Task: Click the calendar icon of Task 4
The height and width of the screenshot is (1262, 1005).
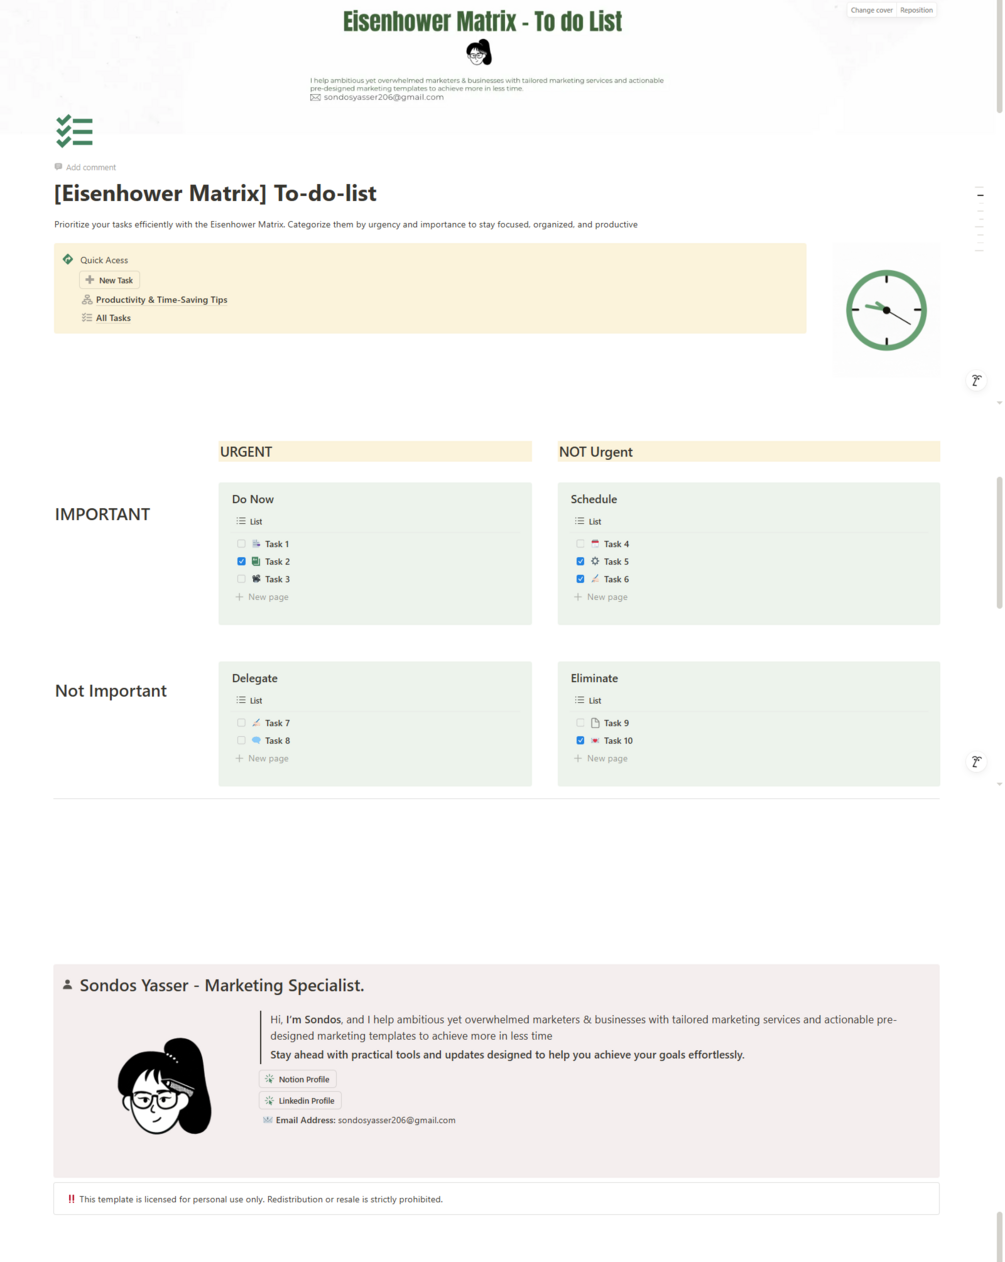Action: pos(595,544)
